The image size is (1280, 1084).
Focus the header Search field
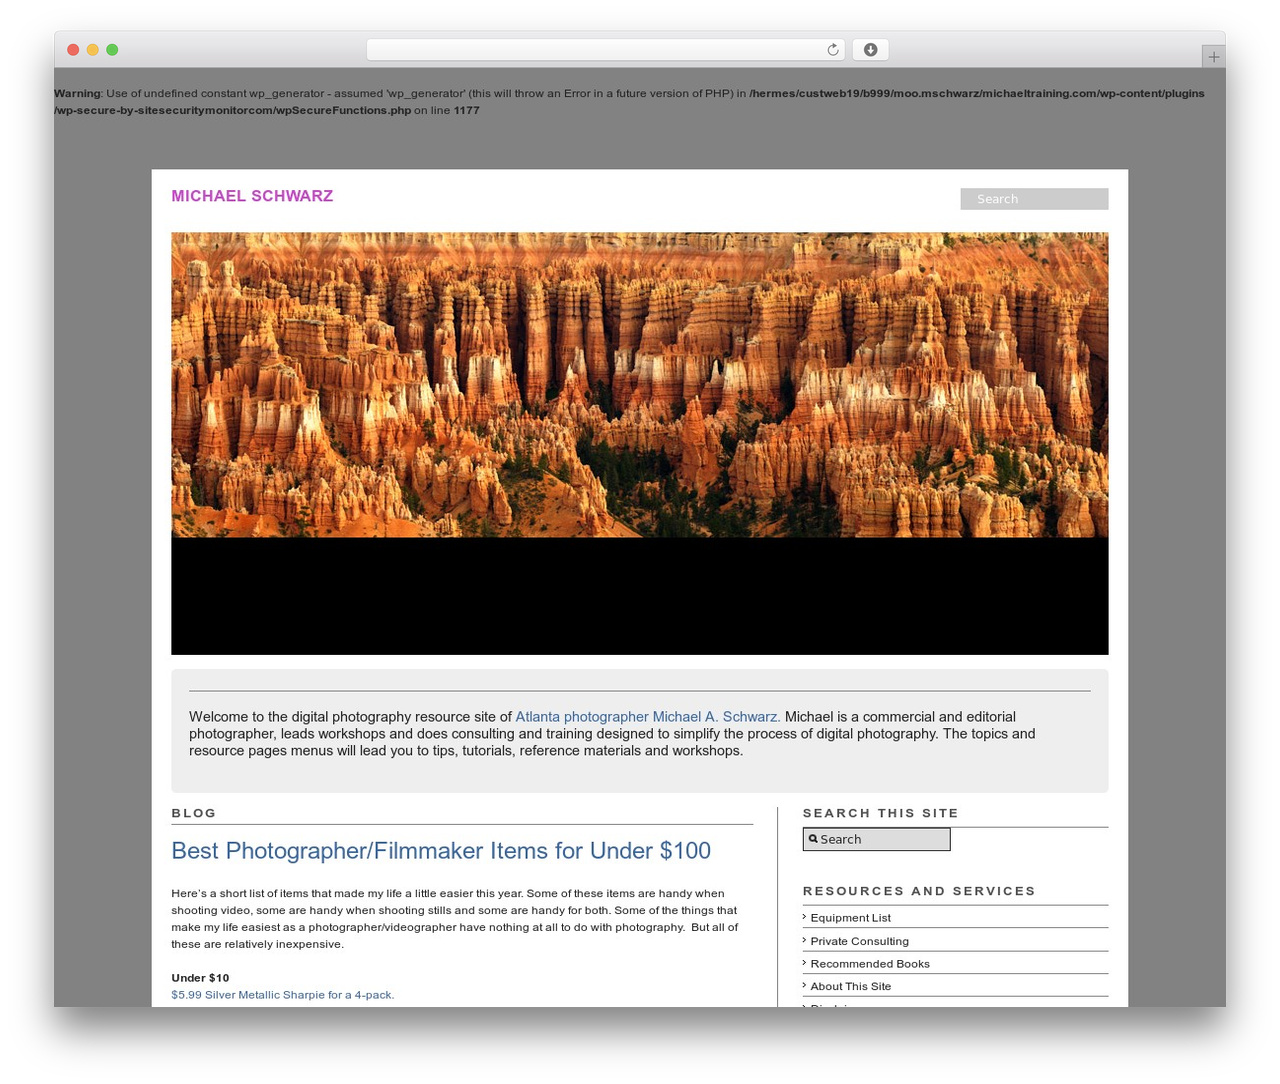point(1034,199)
